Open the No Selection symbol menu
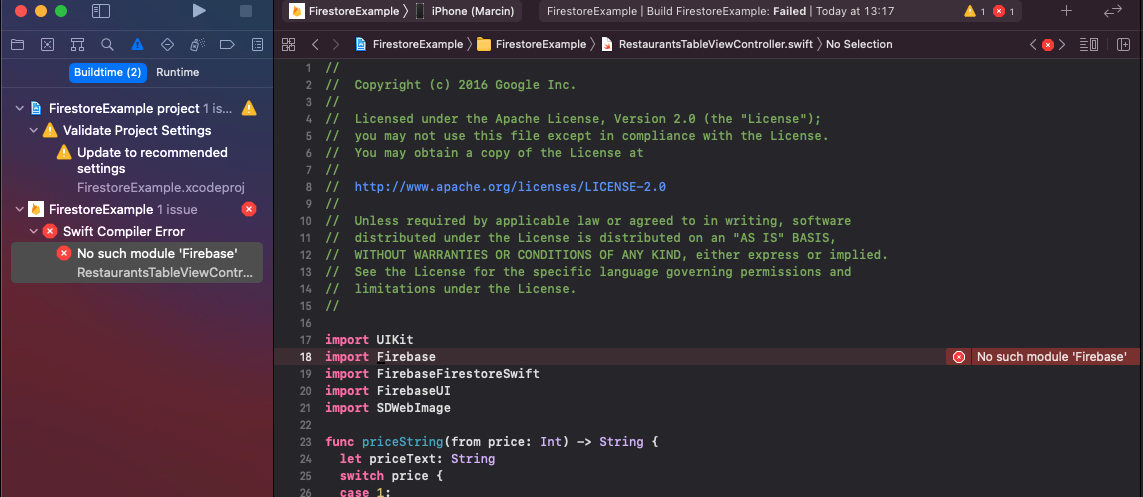The image size is (1143, 497). tap(859, 44)
